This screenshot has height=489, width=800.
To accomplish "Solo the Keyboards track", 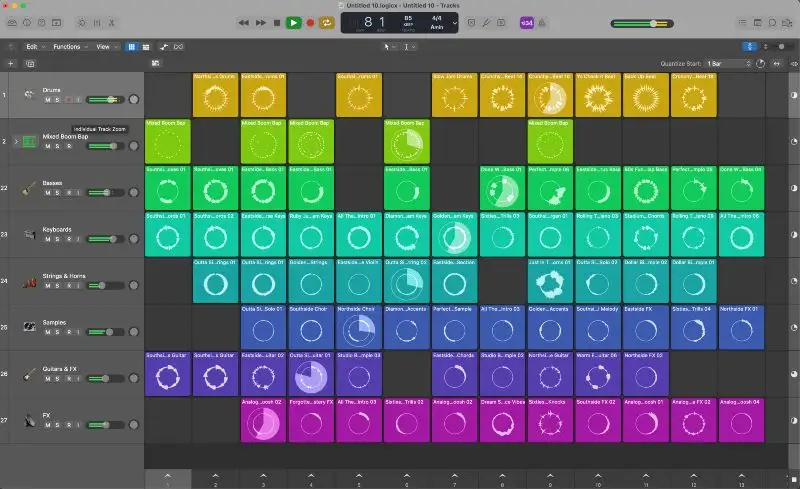I will 57,238.
